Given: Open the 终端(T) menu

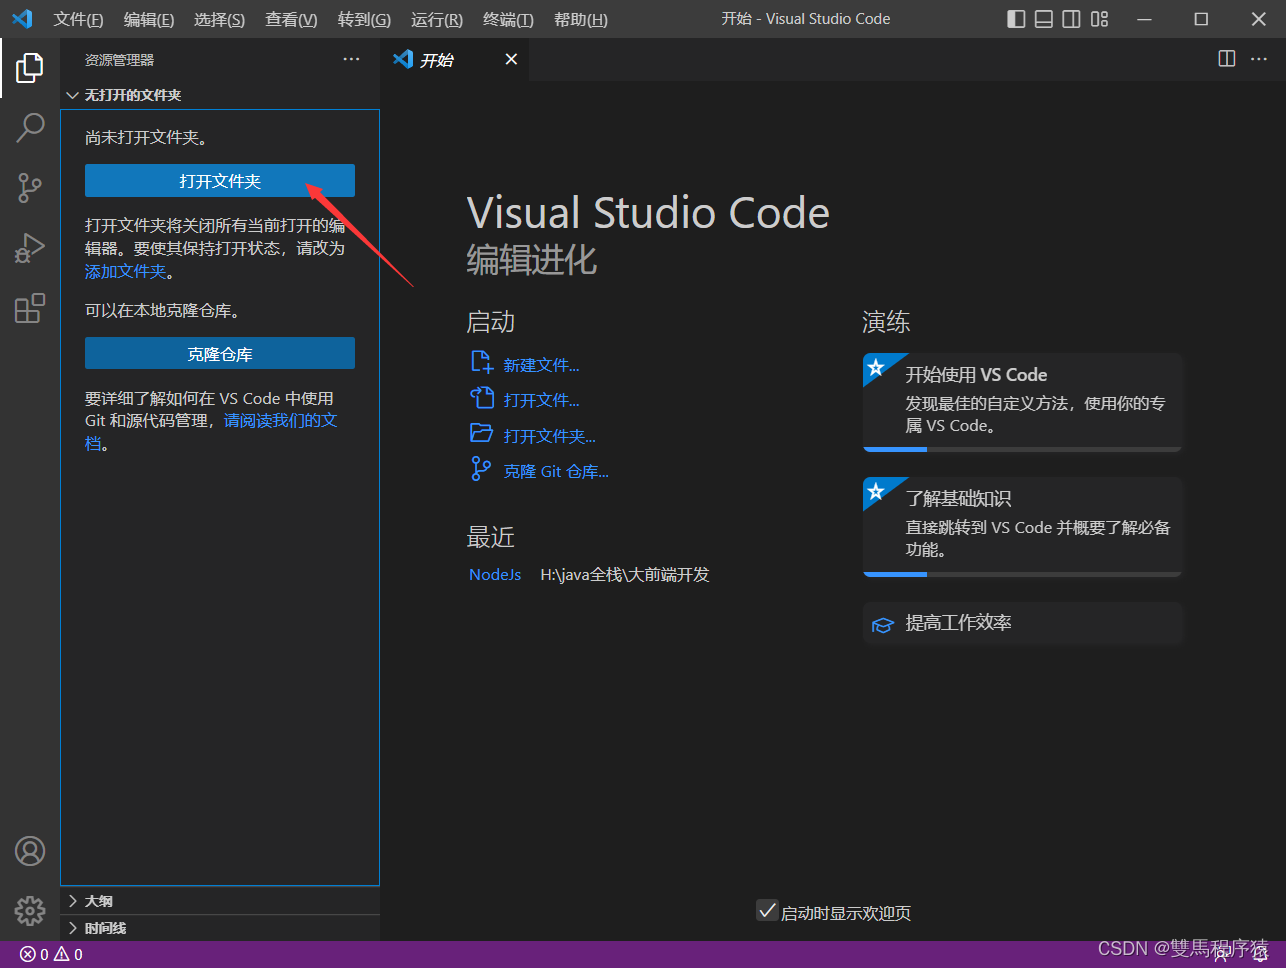Looking at the screenshot, I should pos(508,19).
